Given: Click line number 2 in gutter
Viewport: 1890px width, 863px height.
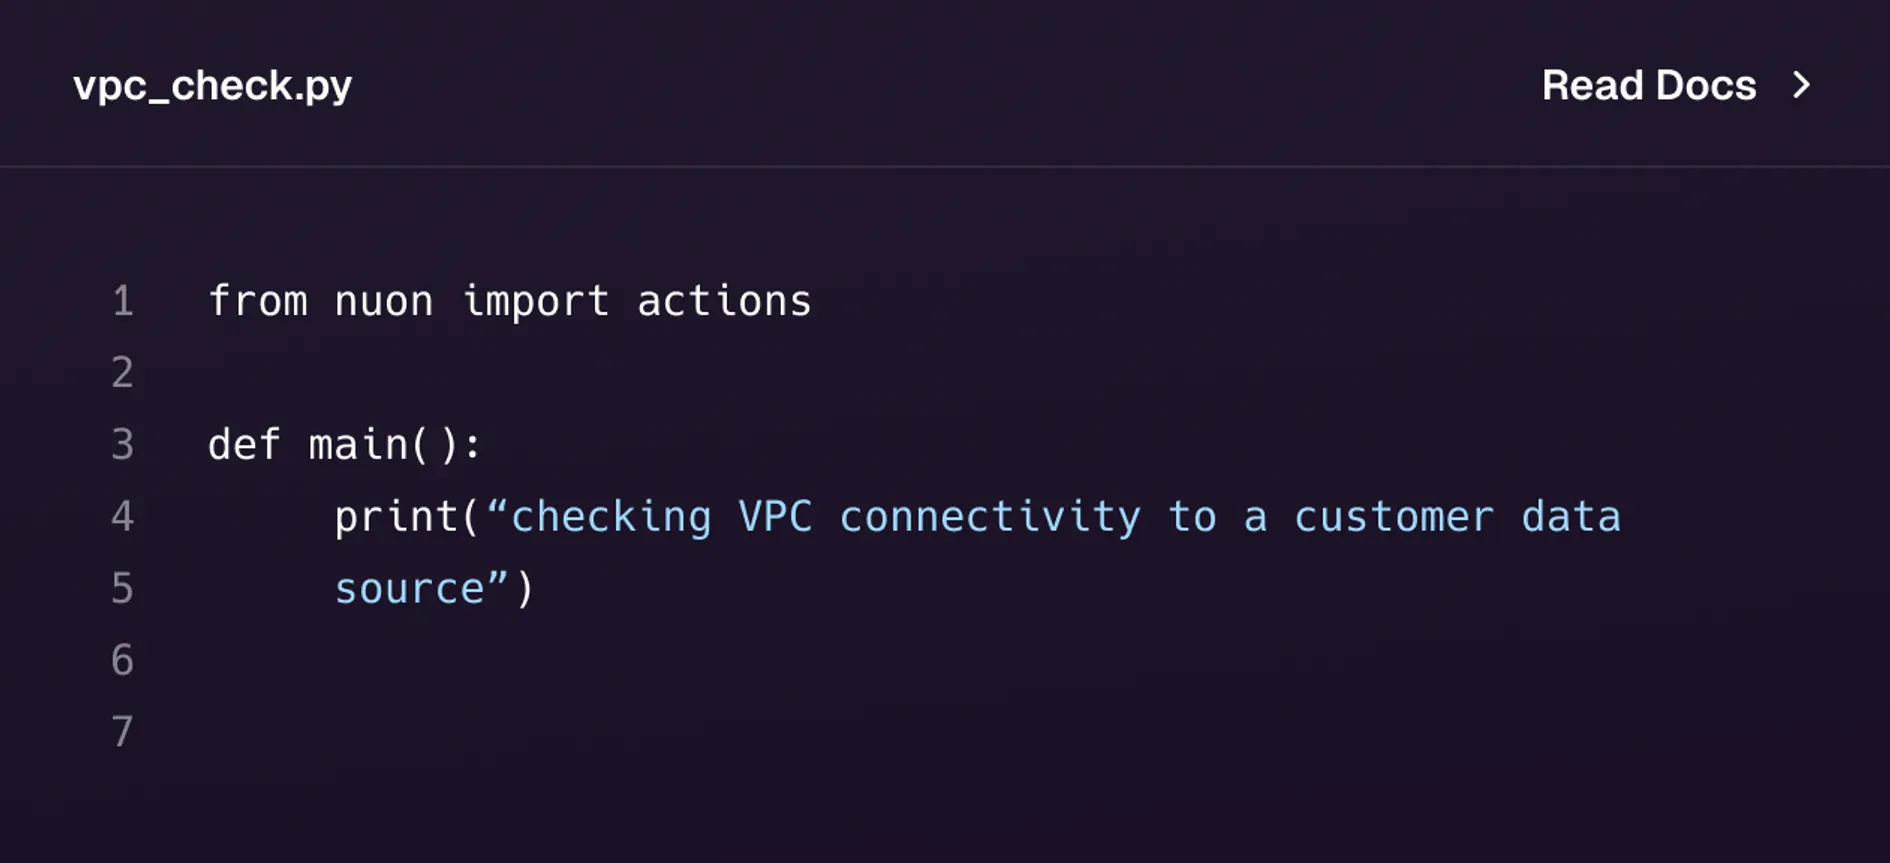Looking at the screenshot, I should 123,373.
